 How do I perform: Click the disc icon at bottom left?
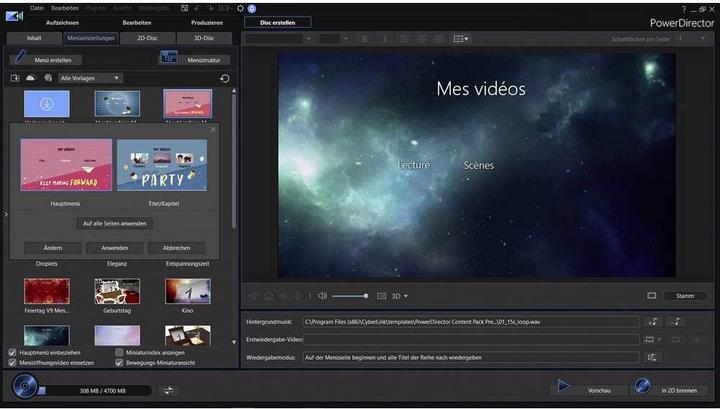pos(24,386)
